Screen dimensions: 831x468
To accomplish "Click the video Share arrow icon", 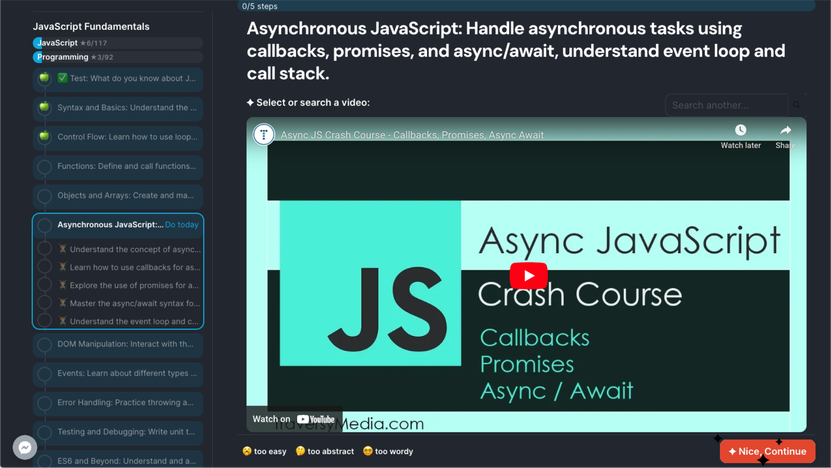I will coord(785,130).
